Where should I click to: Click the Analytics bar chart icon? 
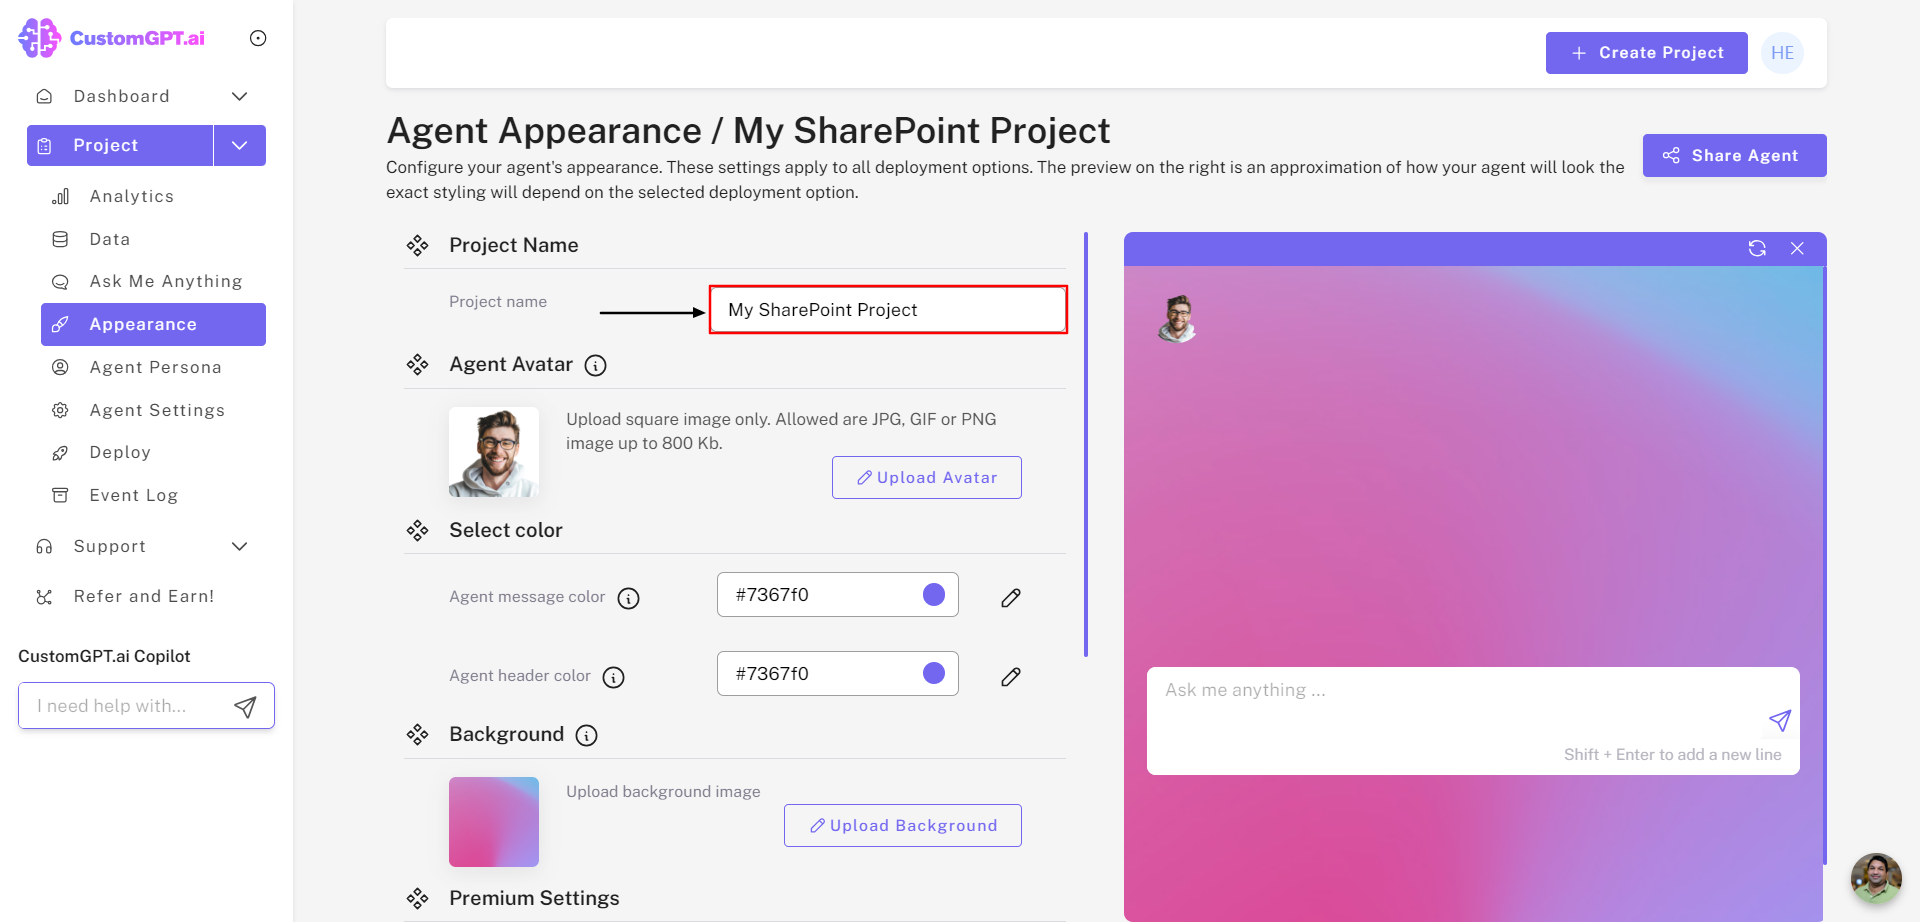pyautogui.click(x=61, y=196)
